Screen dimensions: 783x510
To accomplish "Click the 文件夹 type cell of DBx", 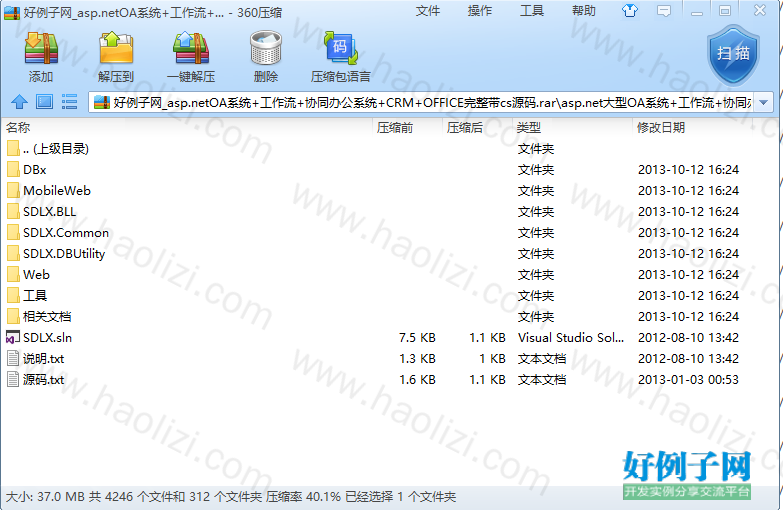I will (536, 169).
